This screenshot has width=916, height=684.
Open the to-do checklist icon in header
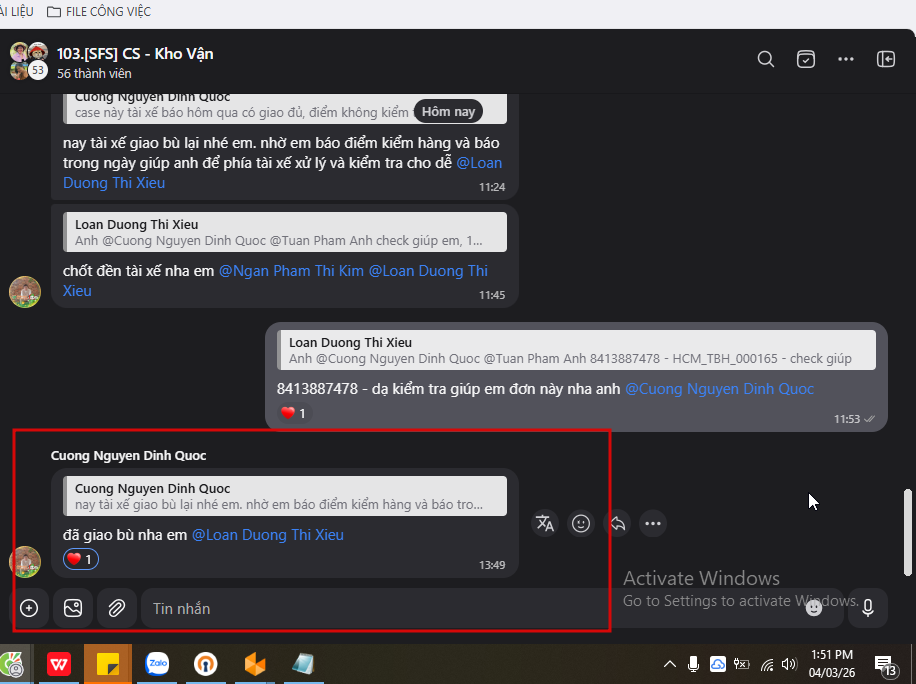coord(806,59)
